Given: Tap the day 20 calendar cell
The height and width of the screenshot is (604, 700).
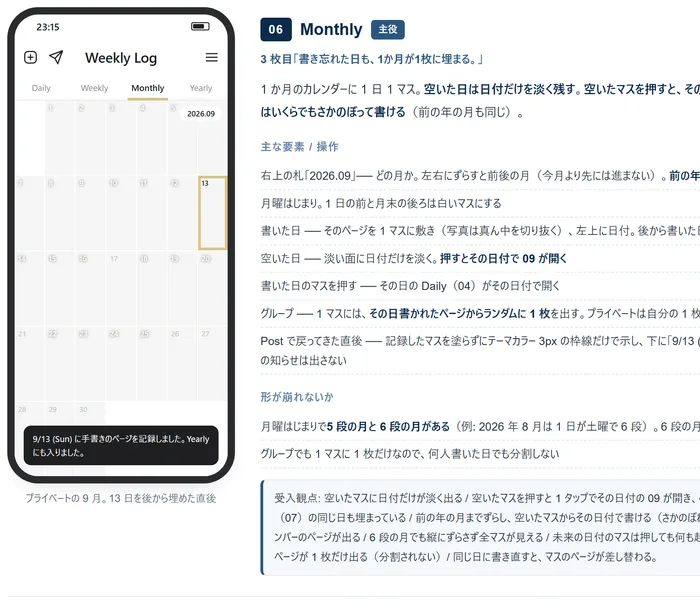Looking at the screenshot, I should pos(212,288).
